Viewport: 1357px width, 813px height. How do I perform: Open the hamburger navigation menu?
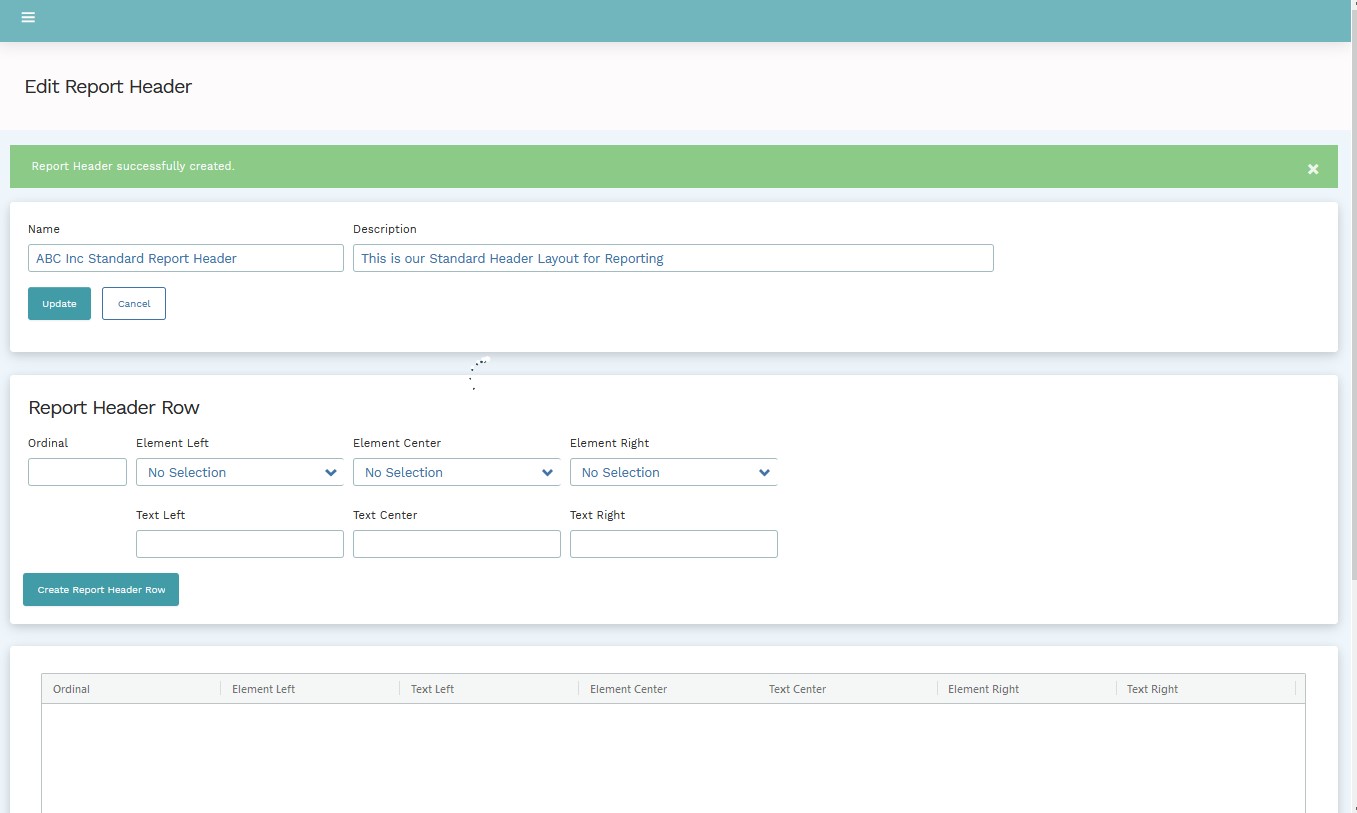pyautogui.click(x=28, y=18)
